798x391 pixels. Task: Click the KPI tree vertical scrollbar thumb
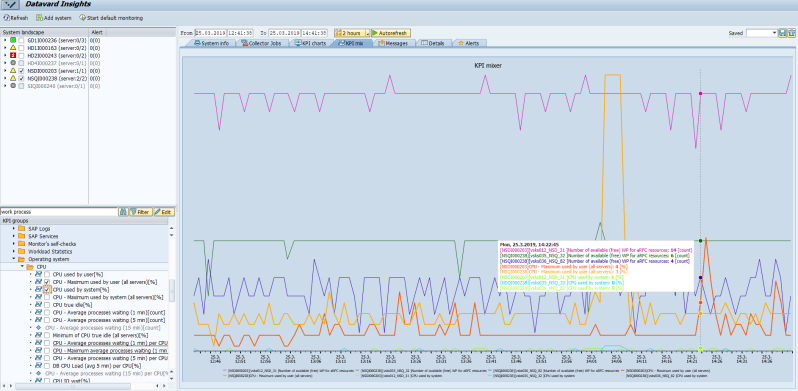[172, 290]
